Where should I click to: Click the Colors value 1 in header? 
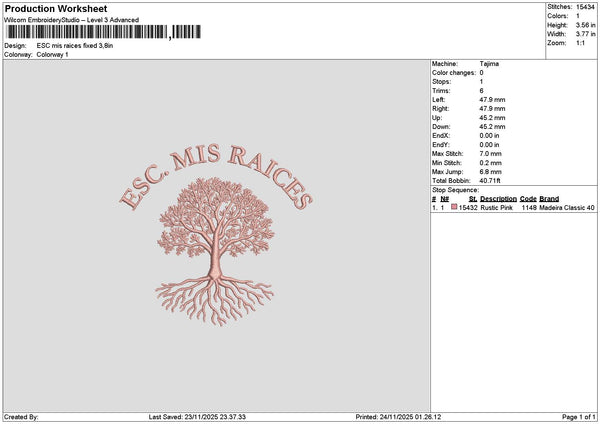(578, 16)
